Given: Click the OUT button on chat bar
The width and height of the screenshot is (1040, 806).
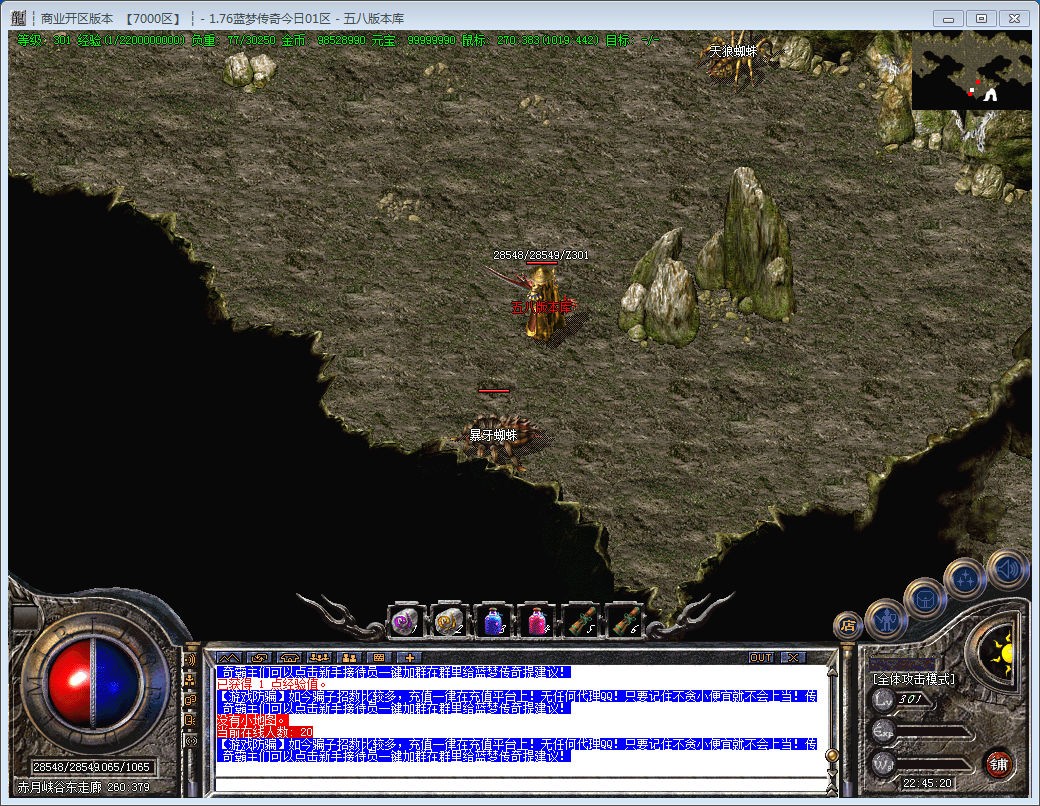Looking at the screenshot, I should pyautogui.click(x=761, y=657).
